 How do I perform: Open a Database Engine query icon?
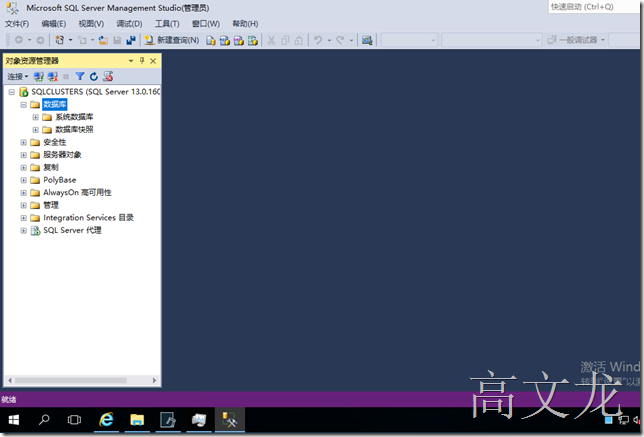pos(211,40)
